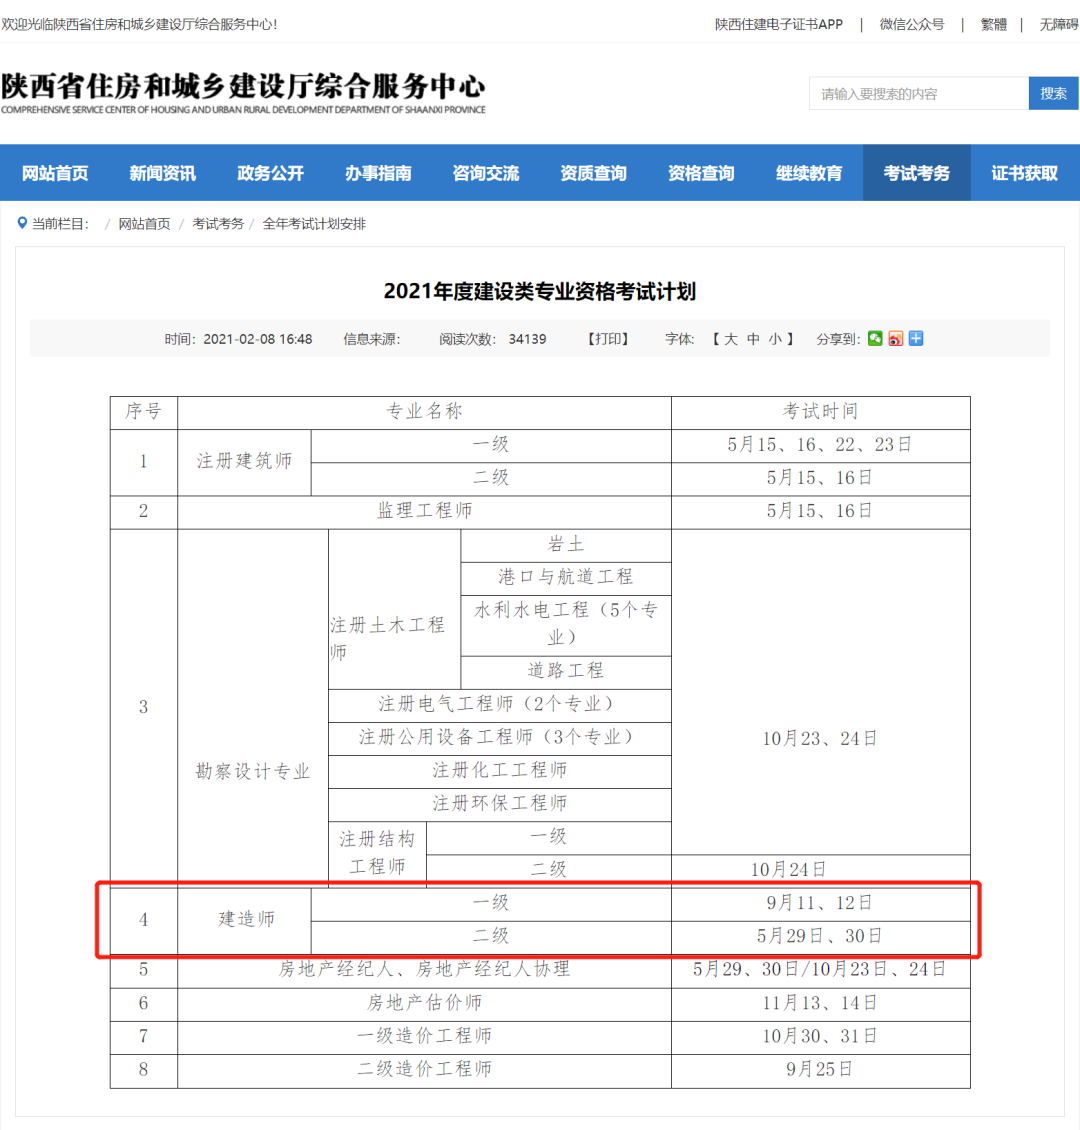Click the location pin icon in the breadcrumb
The width and height of the screenshot is (1080, 1130).
22,224
